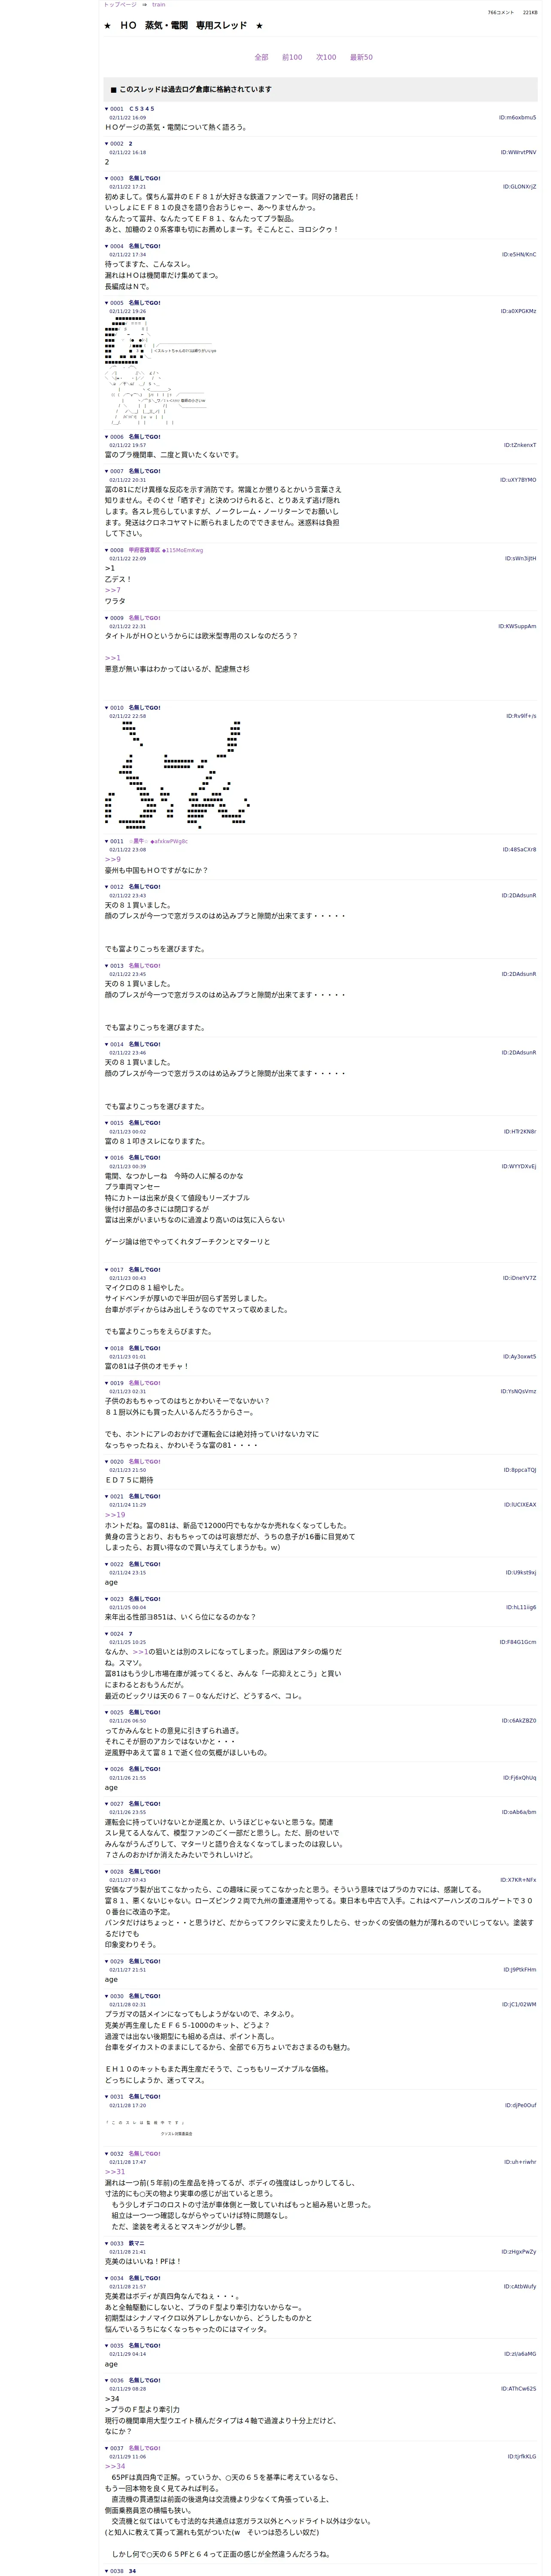Click the post number 0002
Screen dimensions: 551x2576
117,144
